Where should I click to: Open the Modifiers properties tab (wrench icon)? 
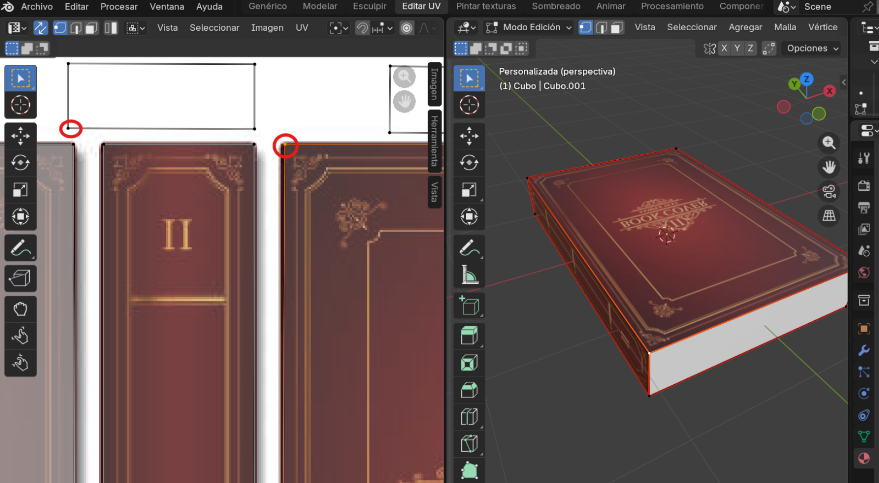(864, 350)
